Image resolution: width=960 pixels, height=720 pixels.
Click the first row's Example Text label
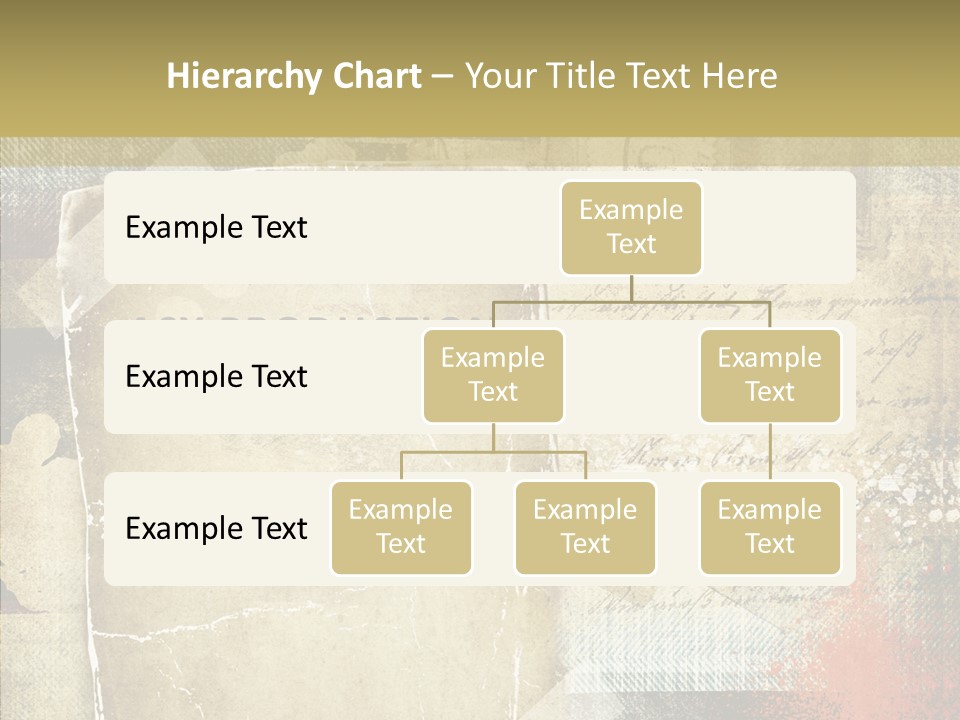(216, 228)
